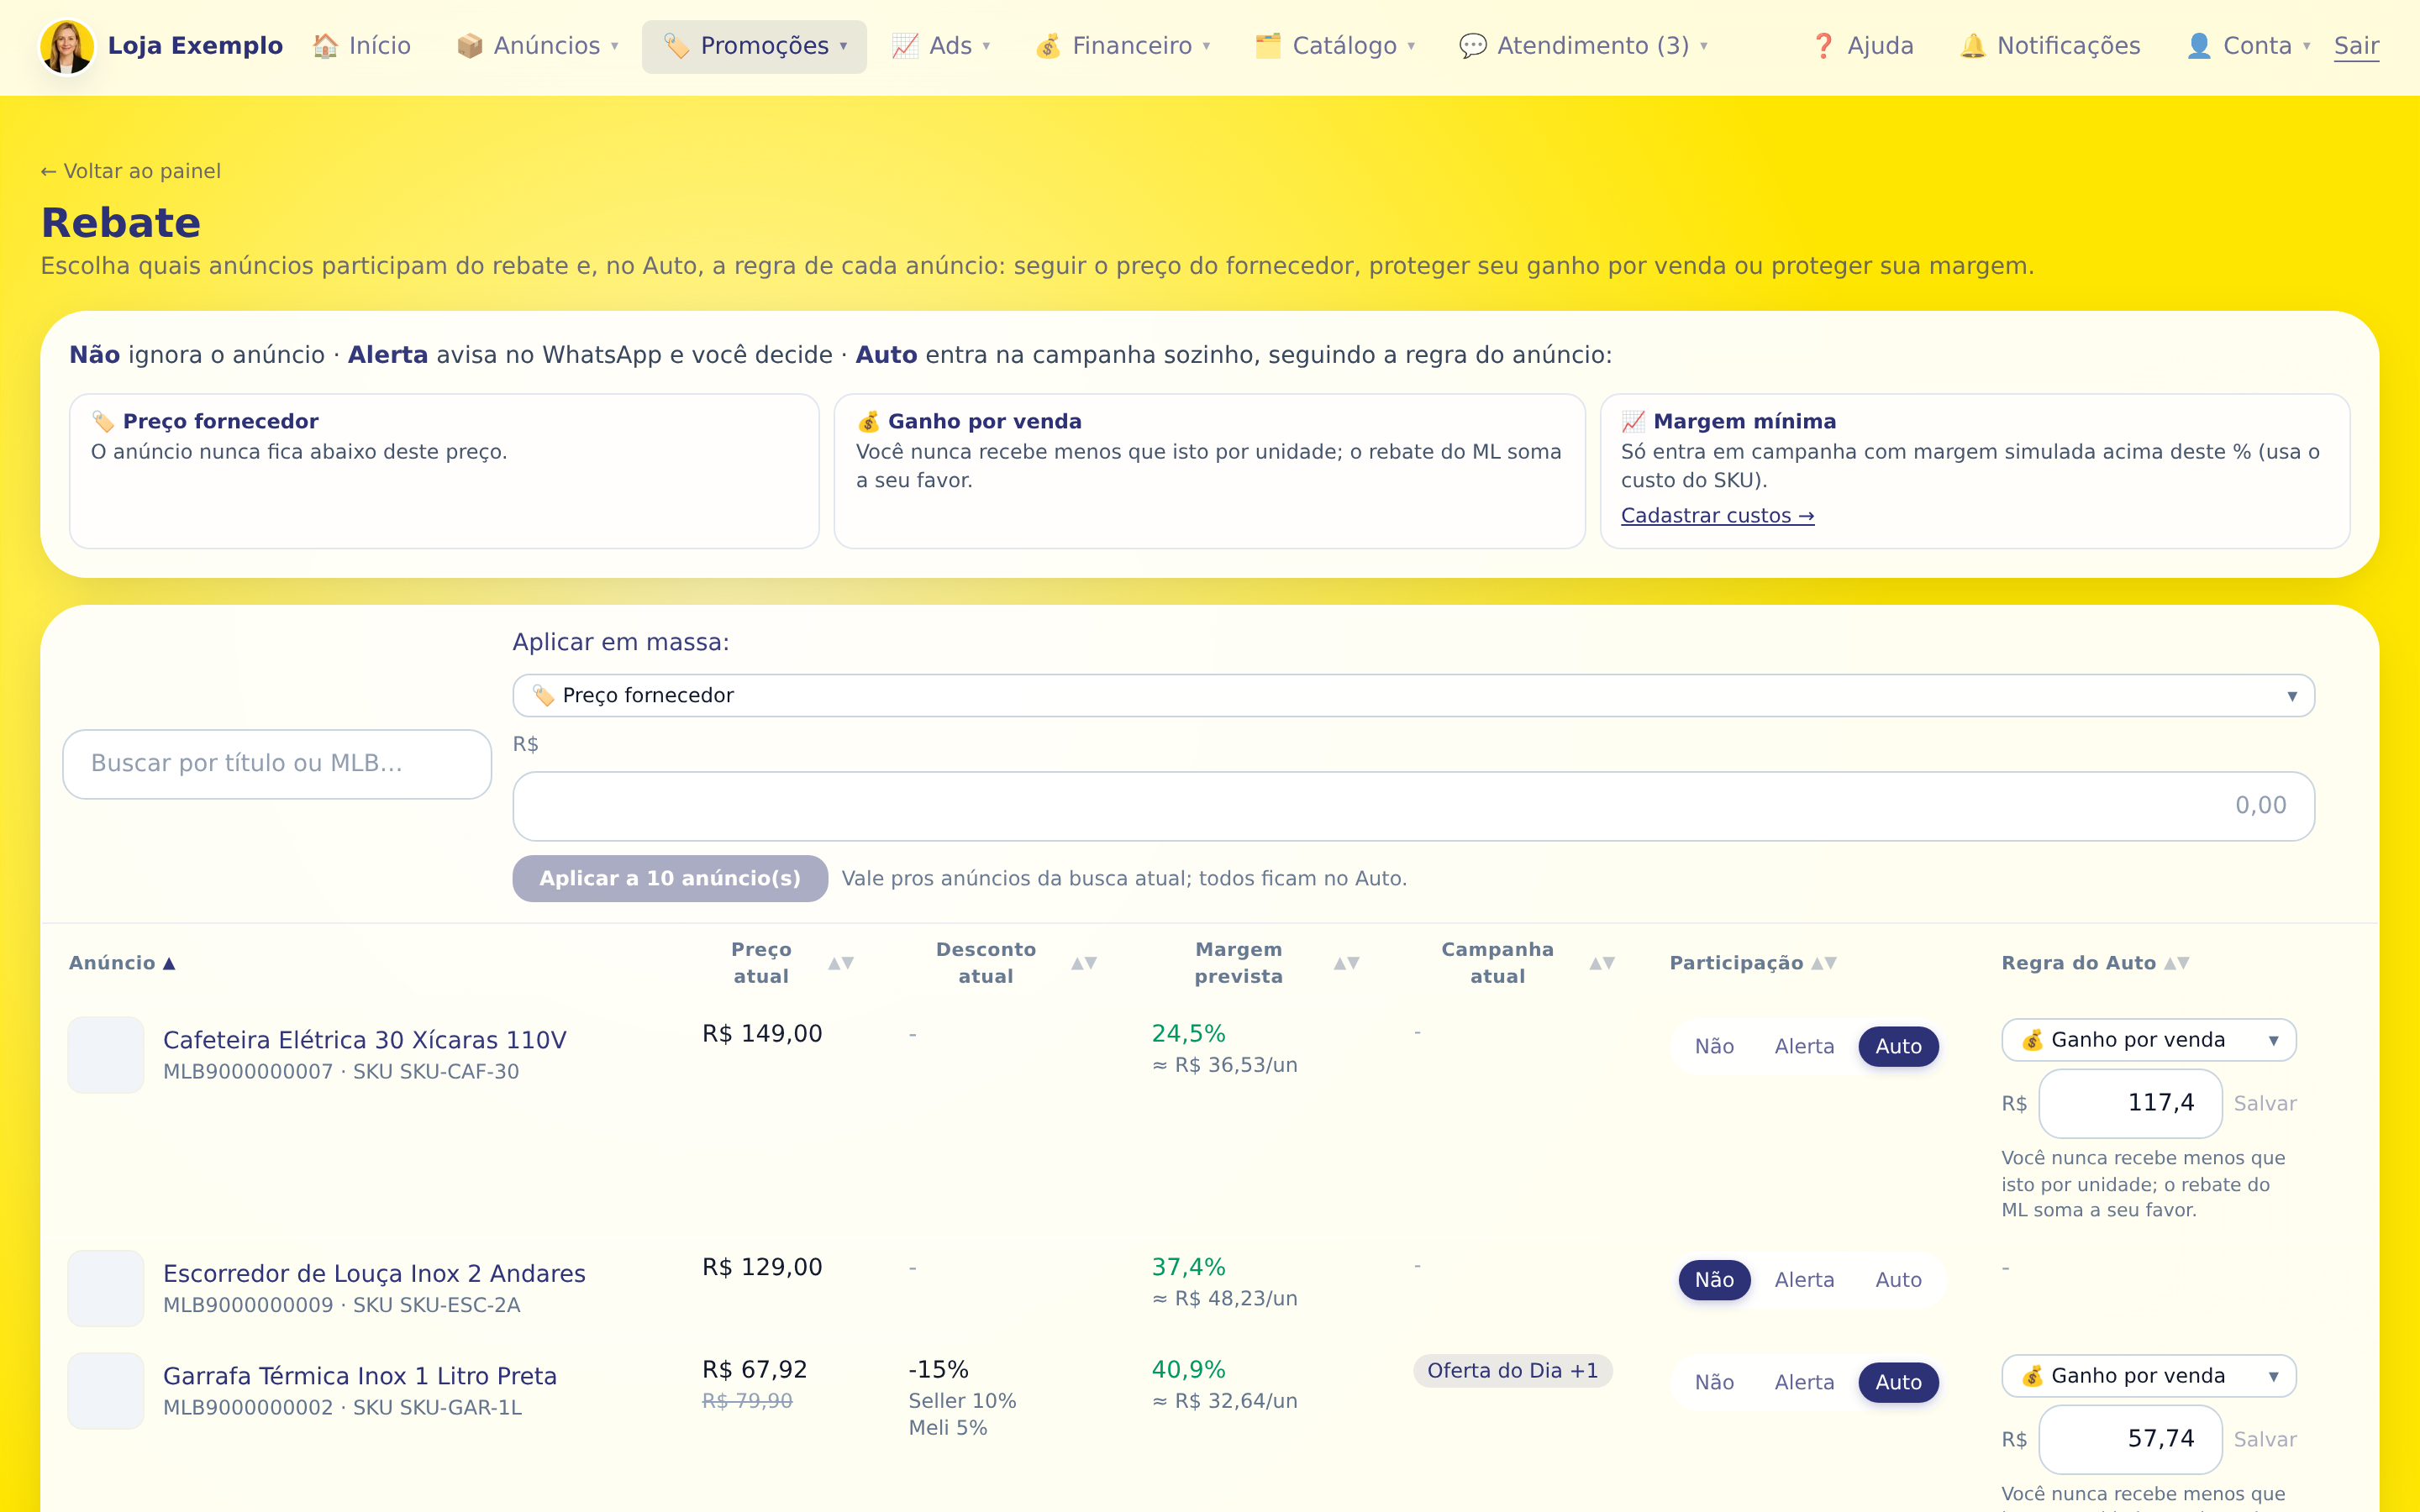
Task: Set Escorredor de Louça participation to Auto
Action: pos(1898,1280)
